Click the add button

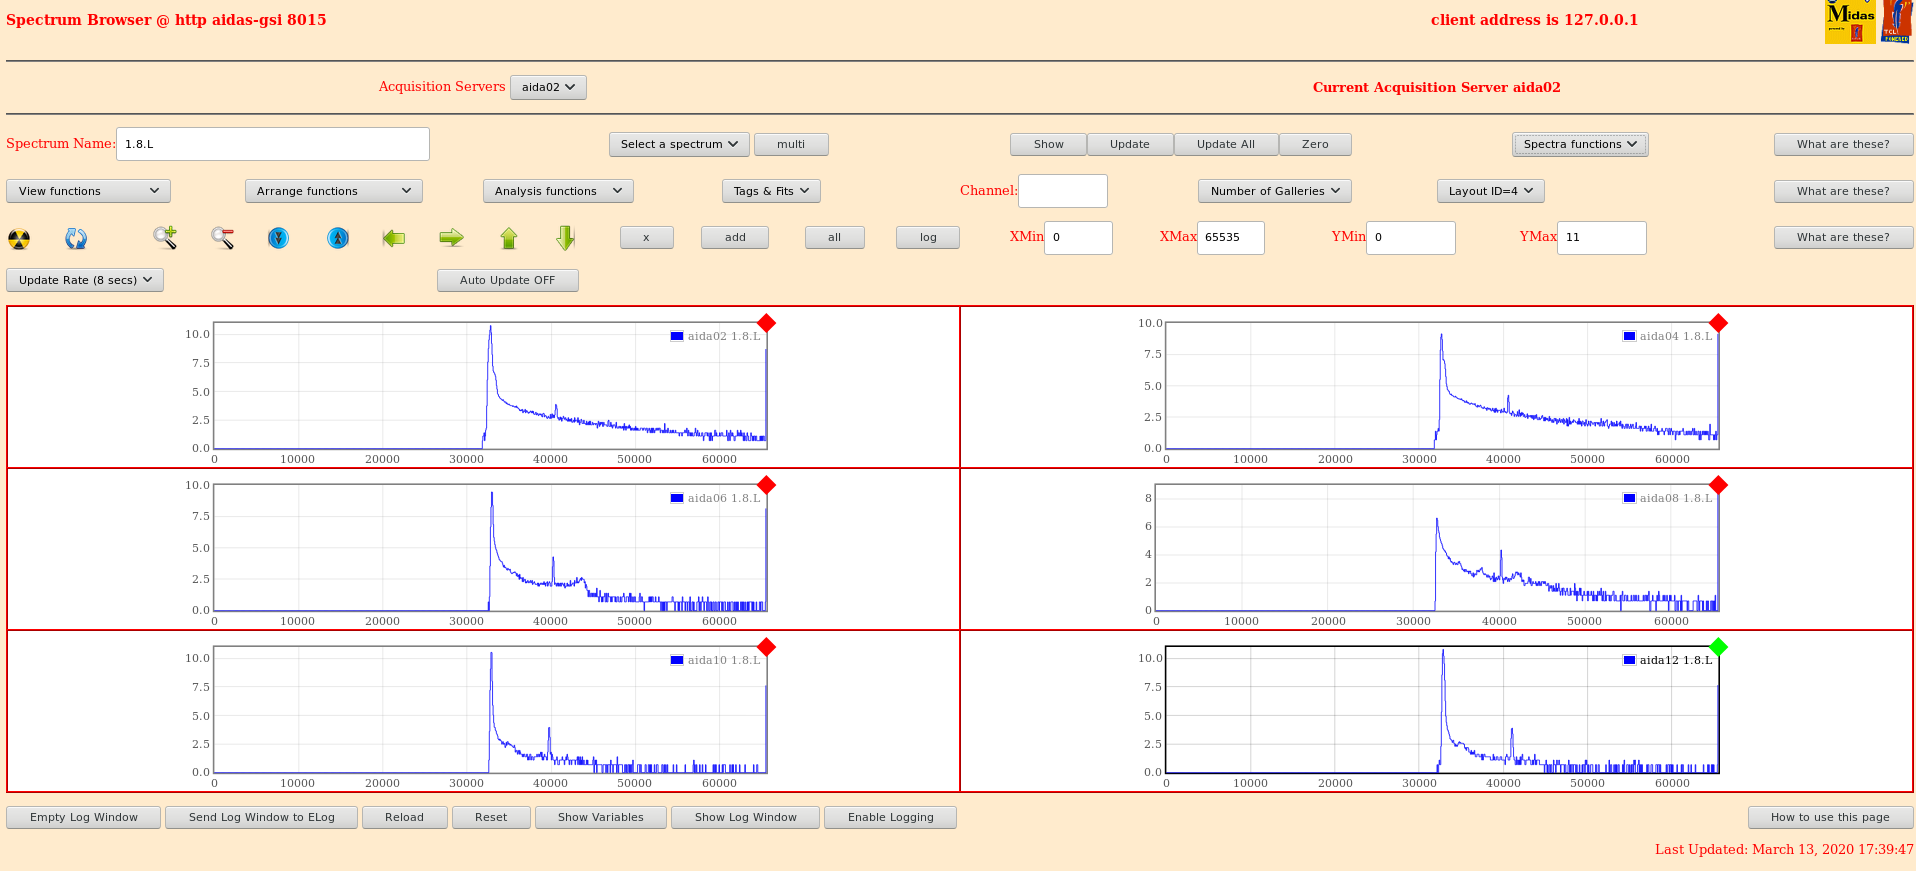(x=735, y=238)
